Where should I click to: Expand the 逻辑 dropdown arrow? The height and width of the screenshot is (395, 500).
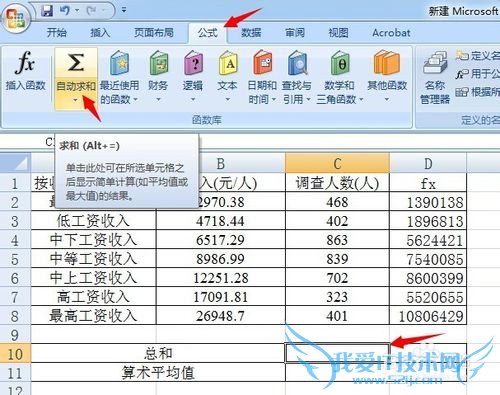(193, 99)
